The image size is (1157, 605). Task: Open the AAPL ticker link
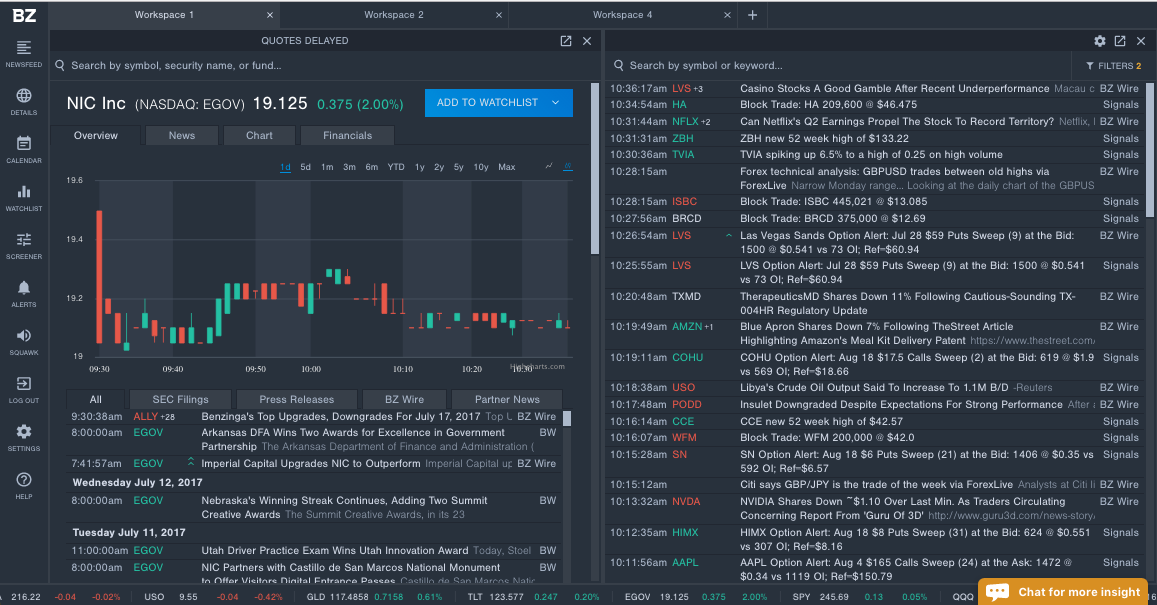[685, 562]
